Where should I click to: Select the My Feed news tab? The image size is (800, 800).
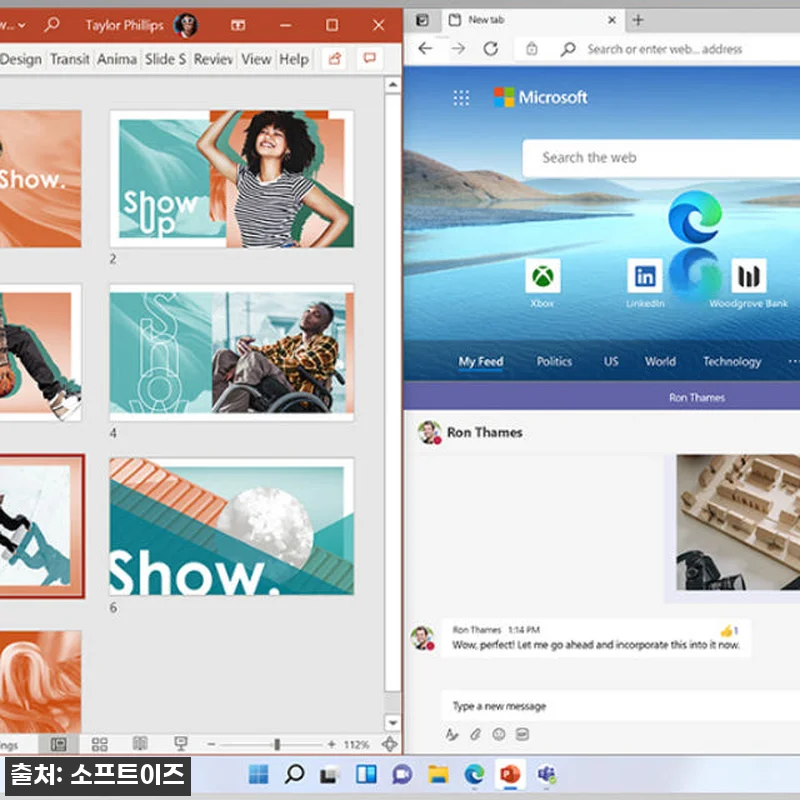(481, 361)
